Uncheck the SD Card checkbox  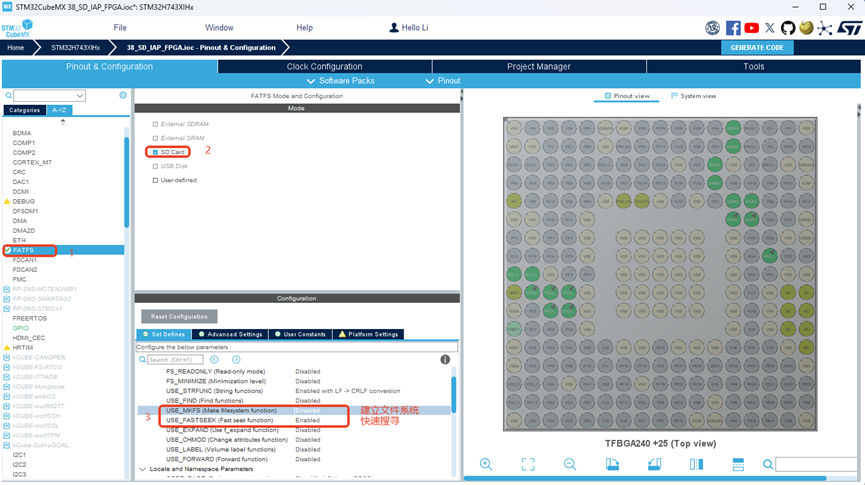click(x=155, y=152)
